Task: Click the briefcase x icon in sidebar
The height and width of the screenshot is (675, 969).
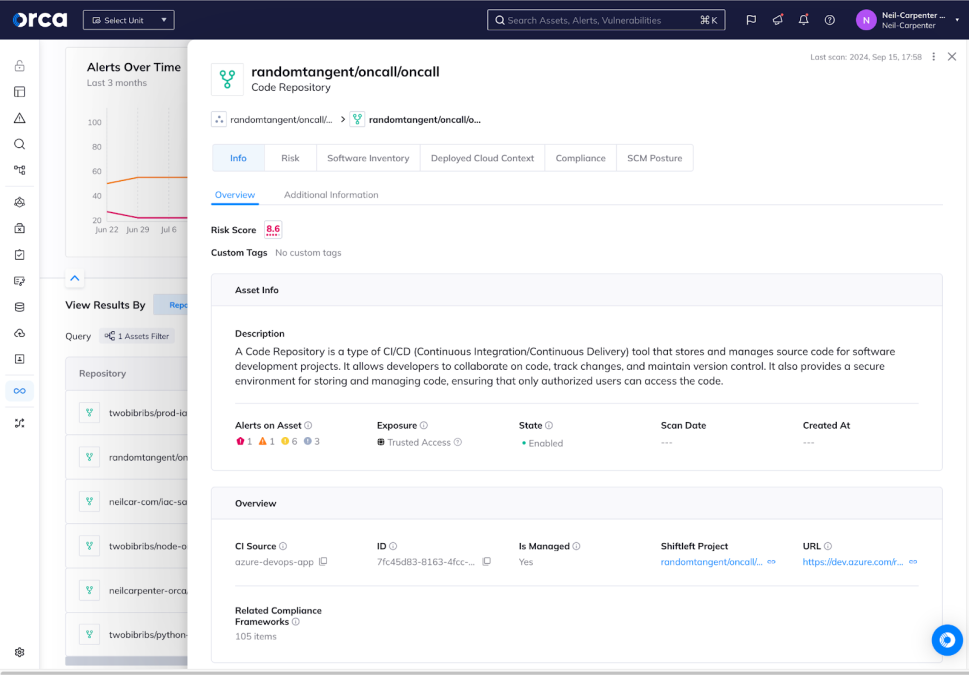Action: tap(20, 228)
